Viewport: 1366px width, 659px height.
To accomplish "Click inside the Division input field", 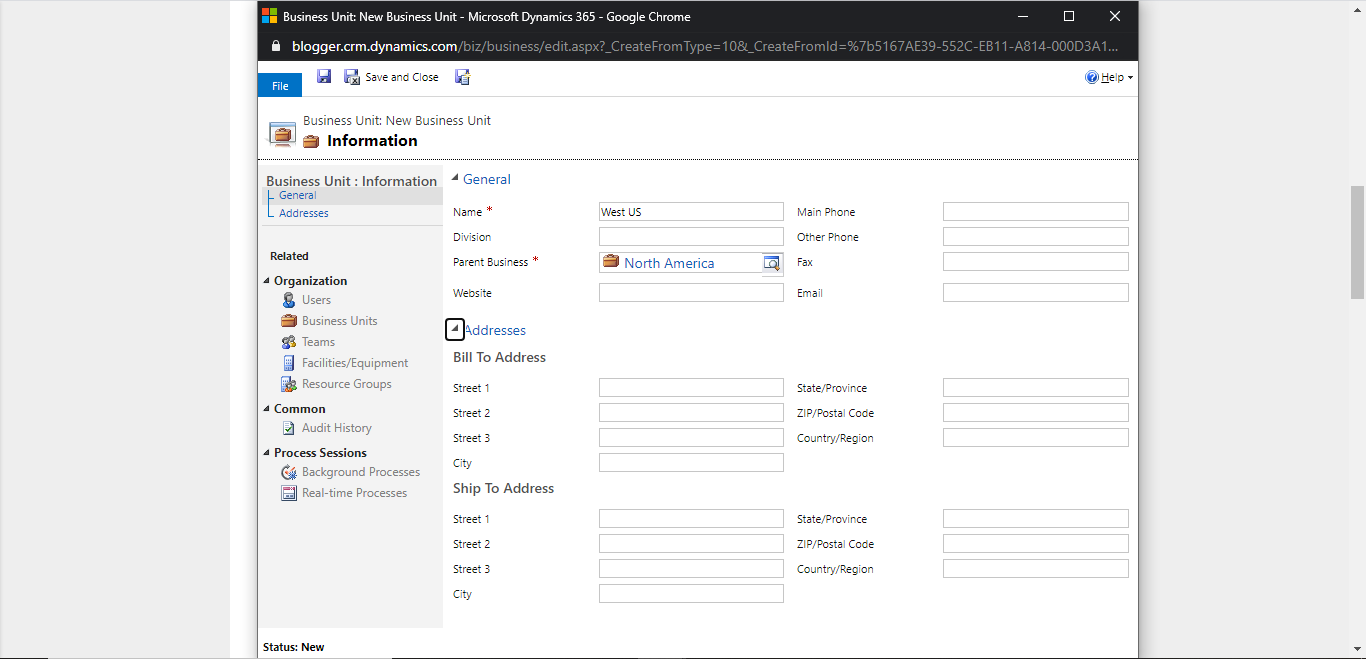I will tap(690, 236).
